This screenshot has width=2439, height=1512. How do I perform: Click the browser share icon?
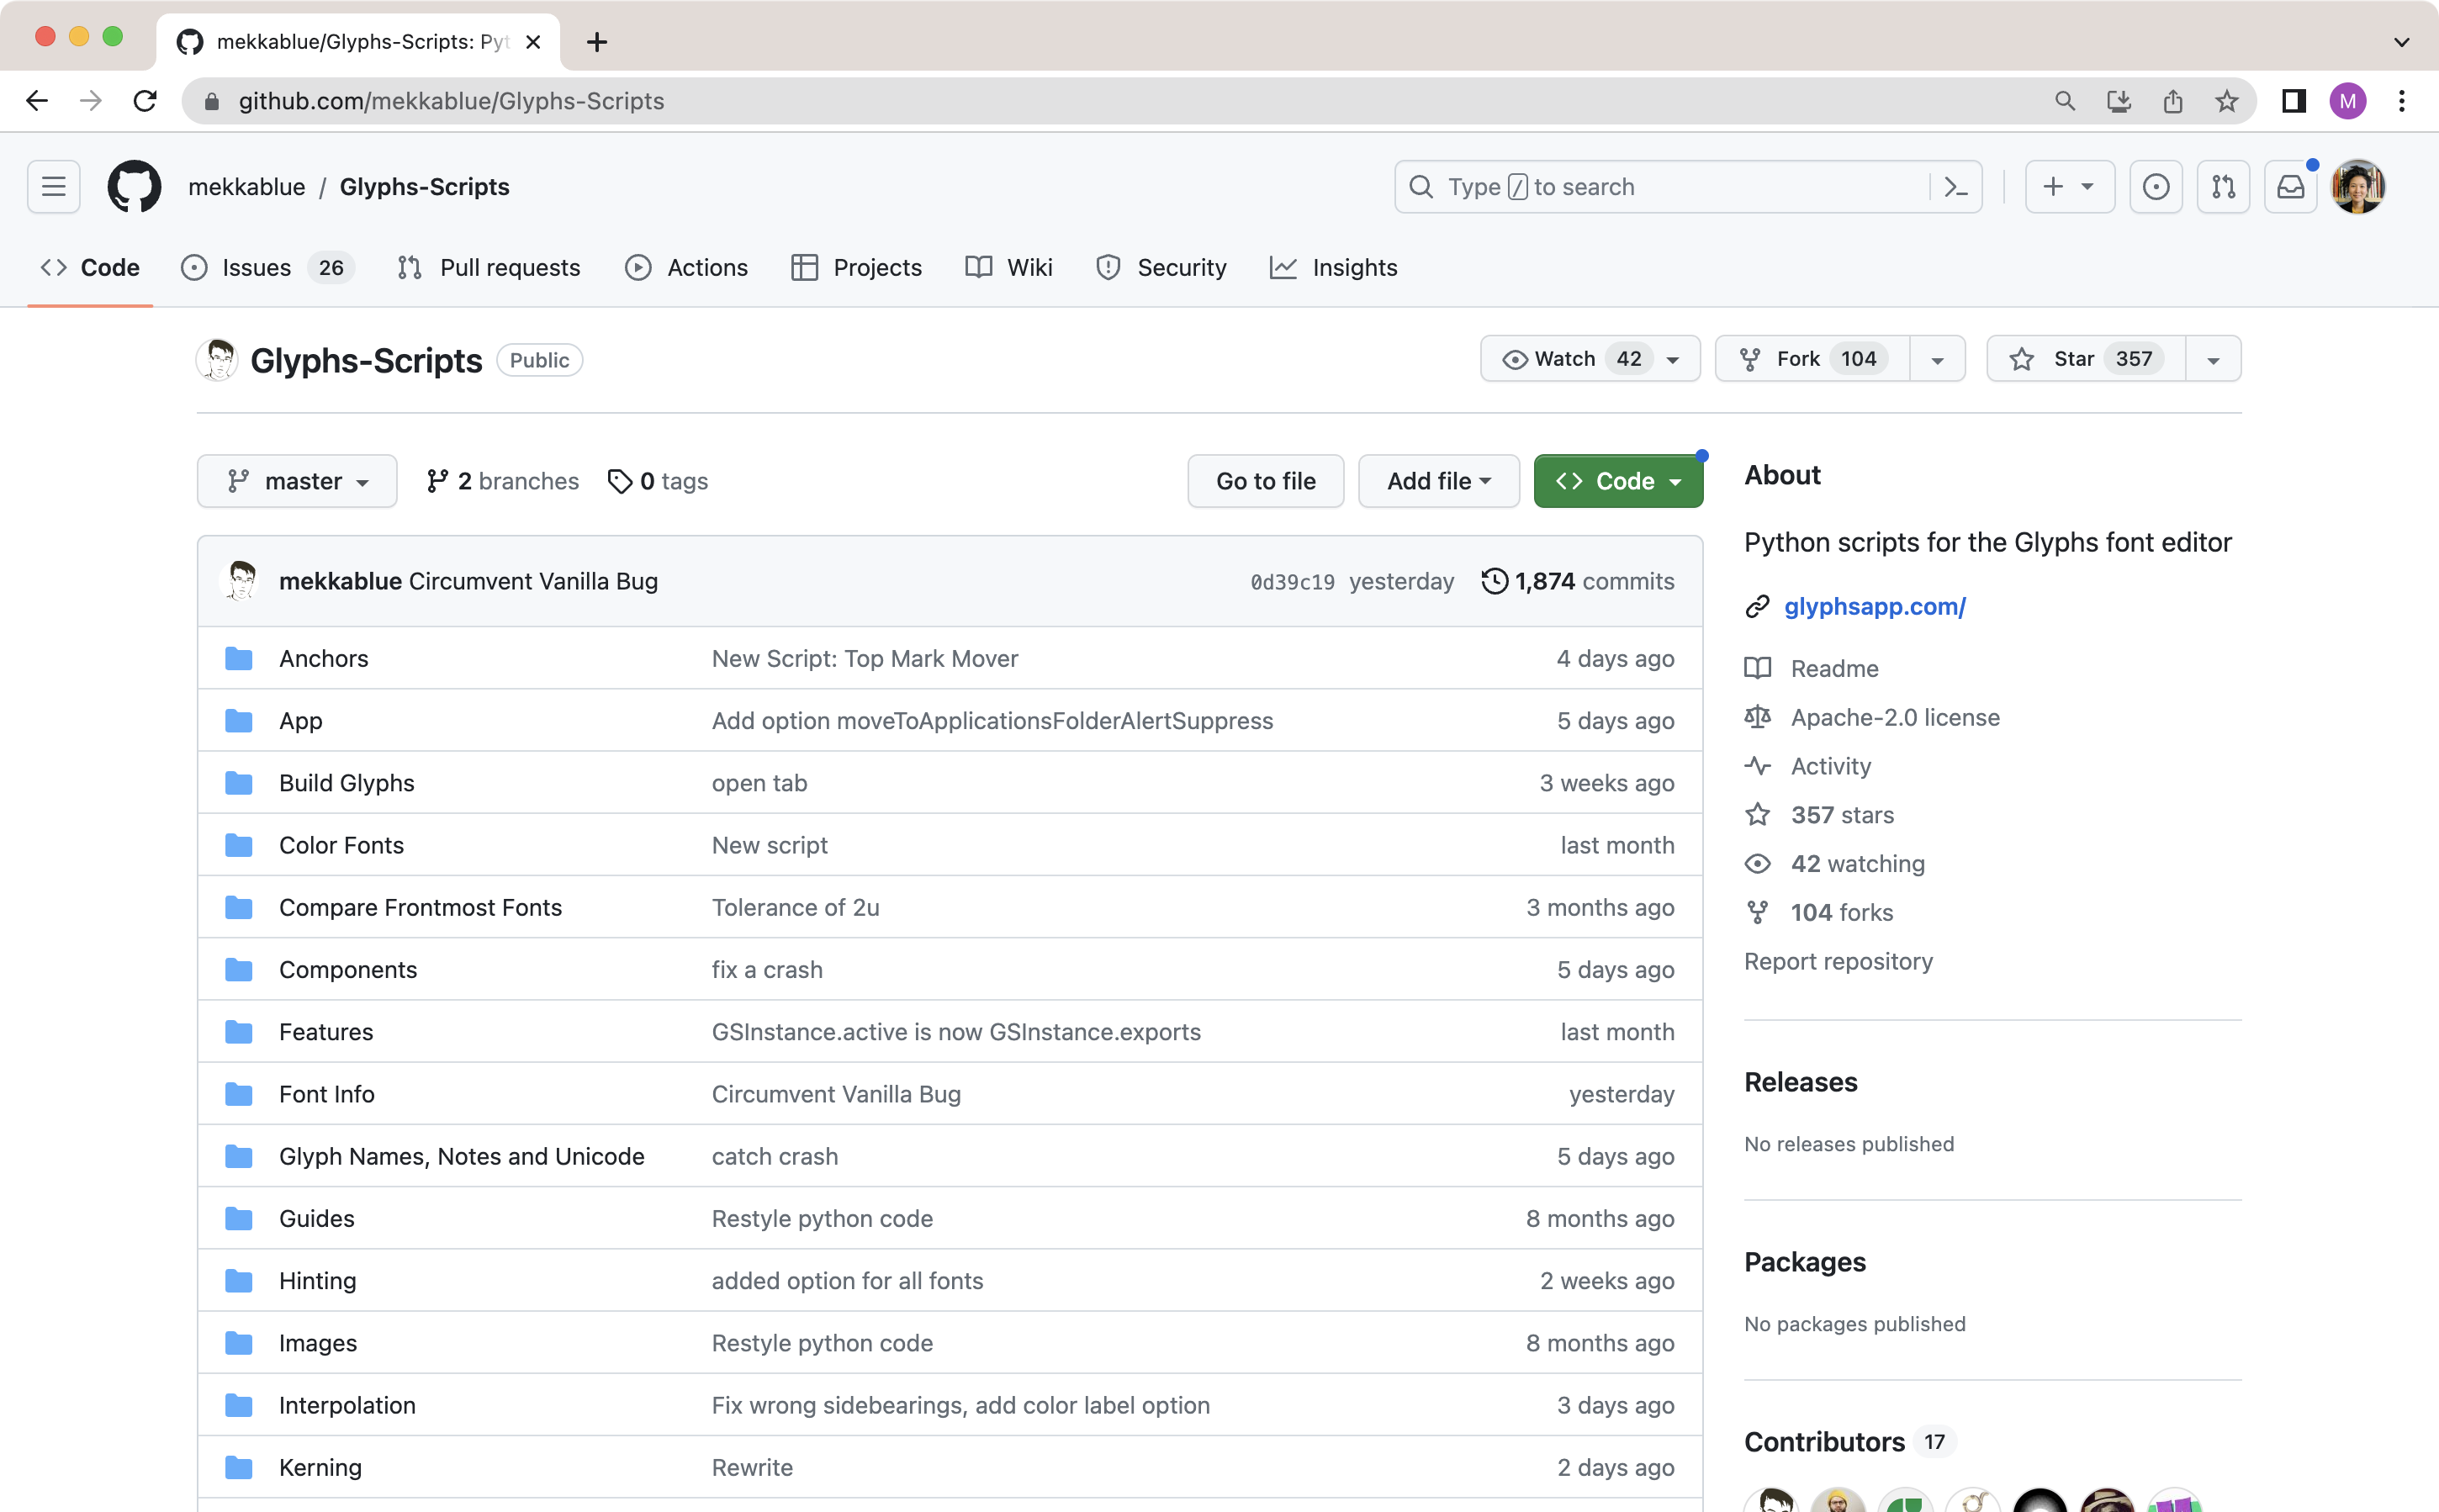[x=2172, y=101]
